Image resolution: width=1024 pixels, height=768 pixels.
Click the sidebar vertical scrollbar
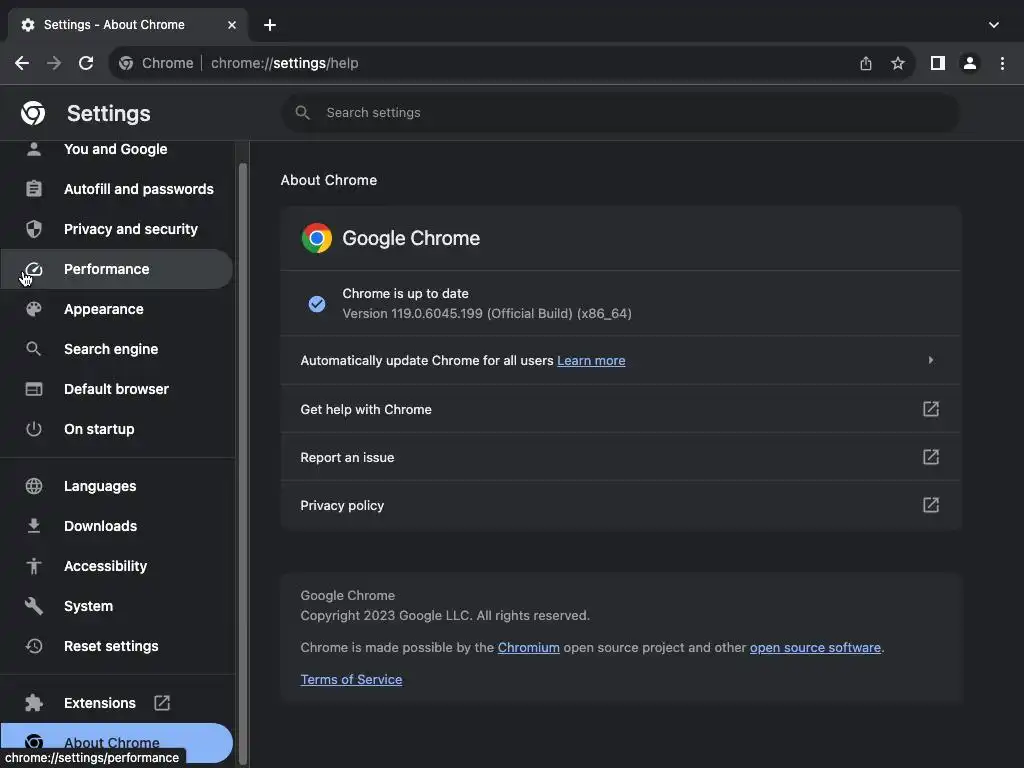click(x=242, y=450)
